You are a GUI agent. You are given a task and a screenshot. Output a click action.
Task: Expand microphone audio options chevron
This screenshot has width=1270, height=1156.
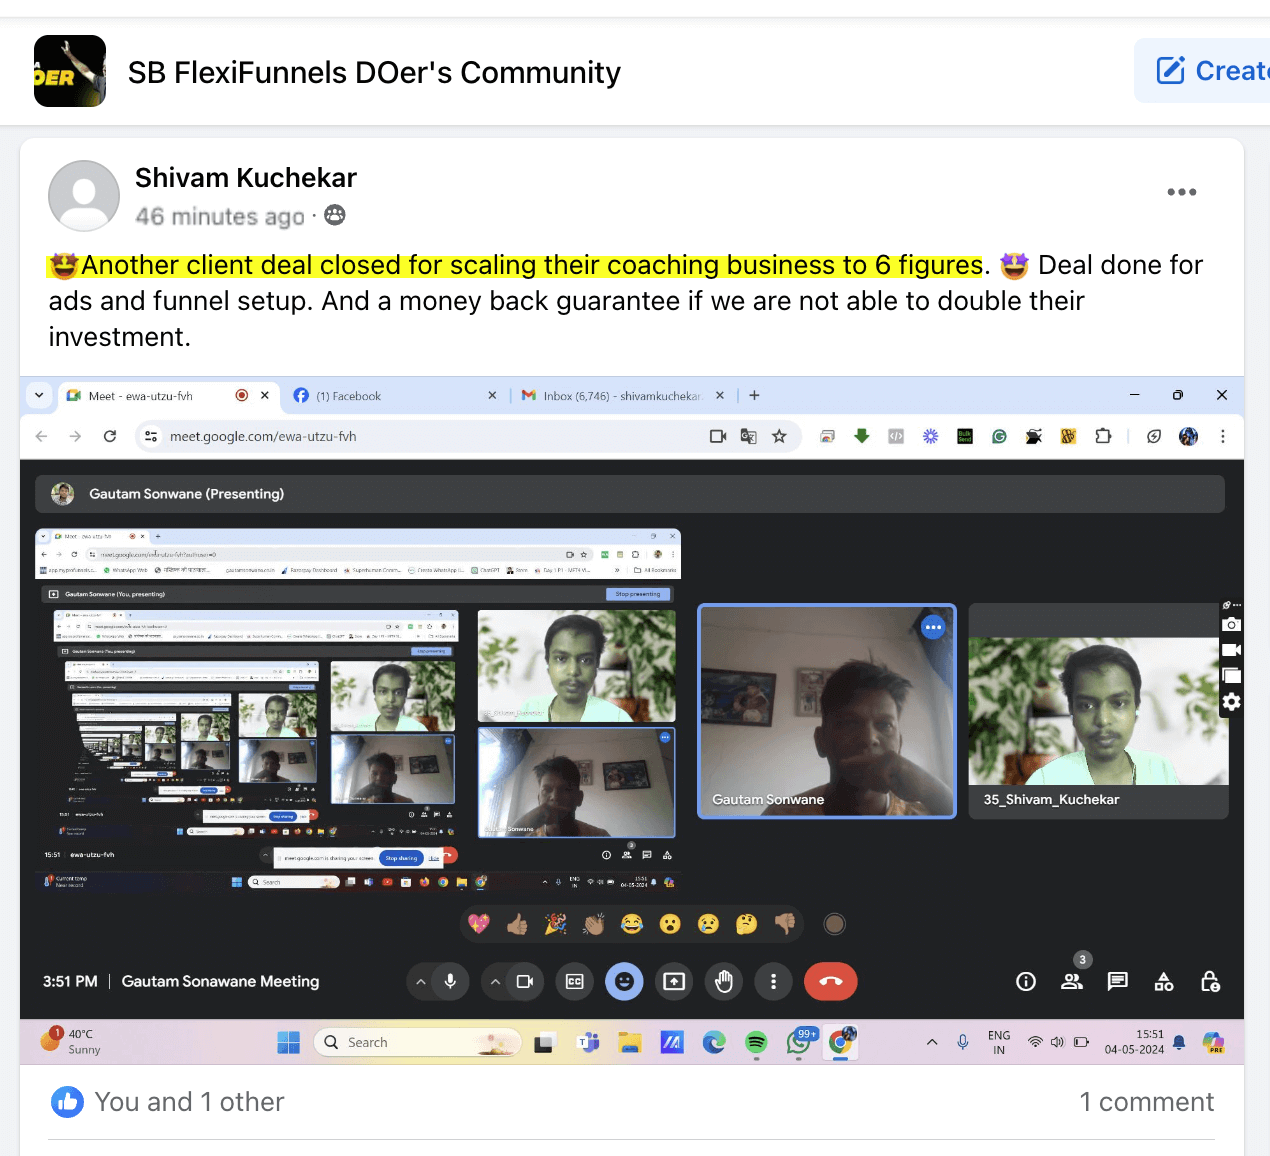coord(420,981)
